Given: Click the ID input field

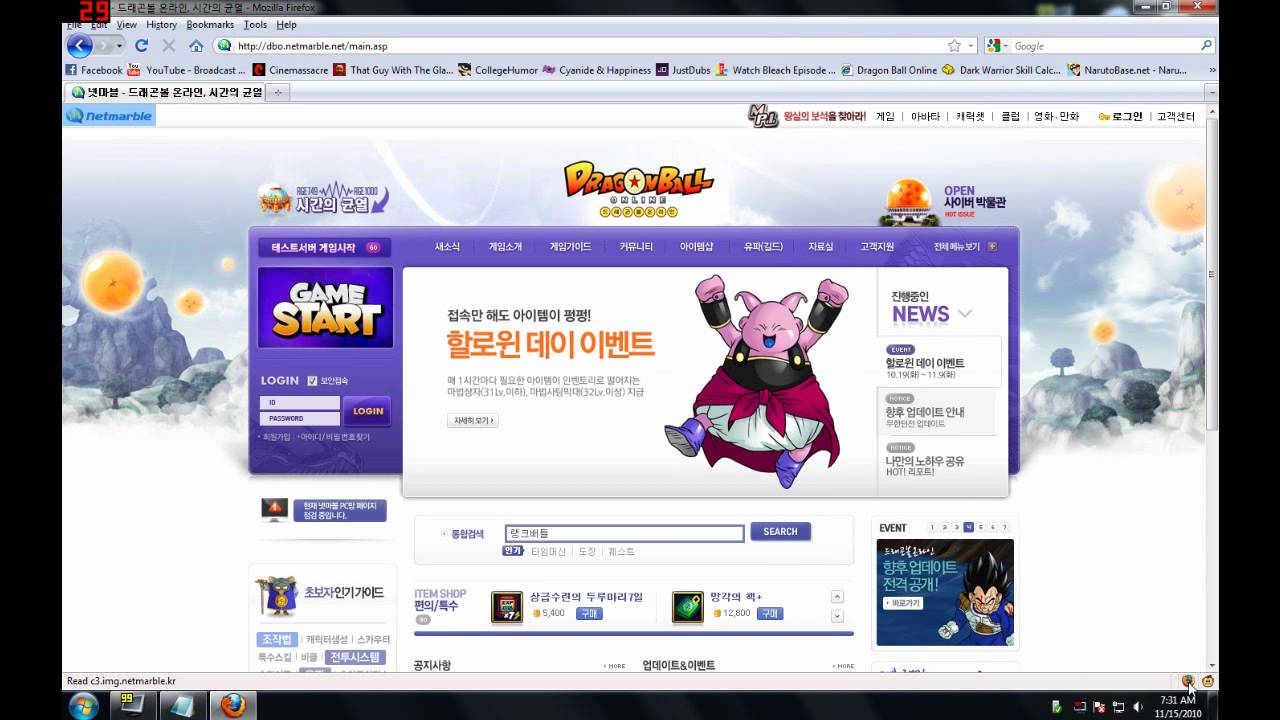Looking at the screenshot, I should tap(300, 403).
